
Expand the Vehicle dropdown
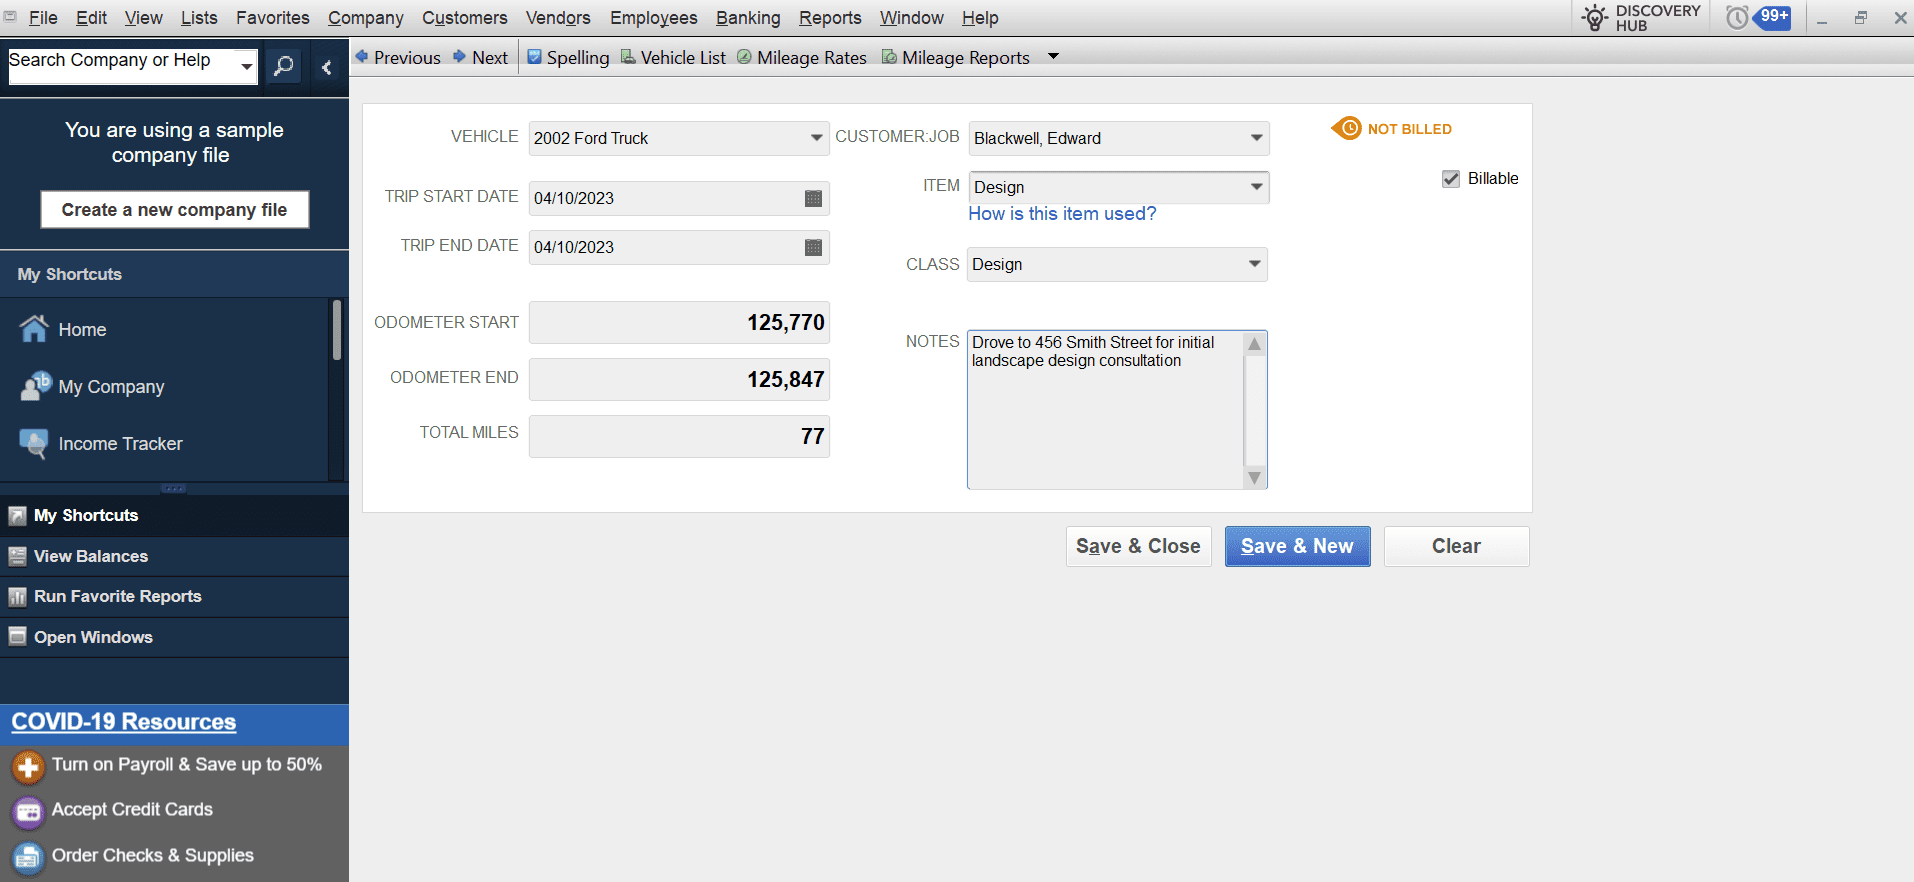[x=816, y=138]
